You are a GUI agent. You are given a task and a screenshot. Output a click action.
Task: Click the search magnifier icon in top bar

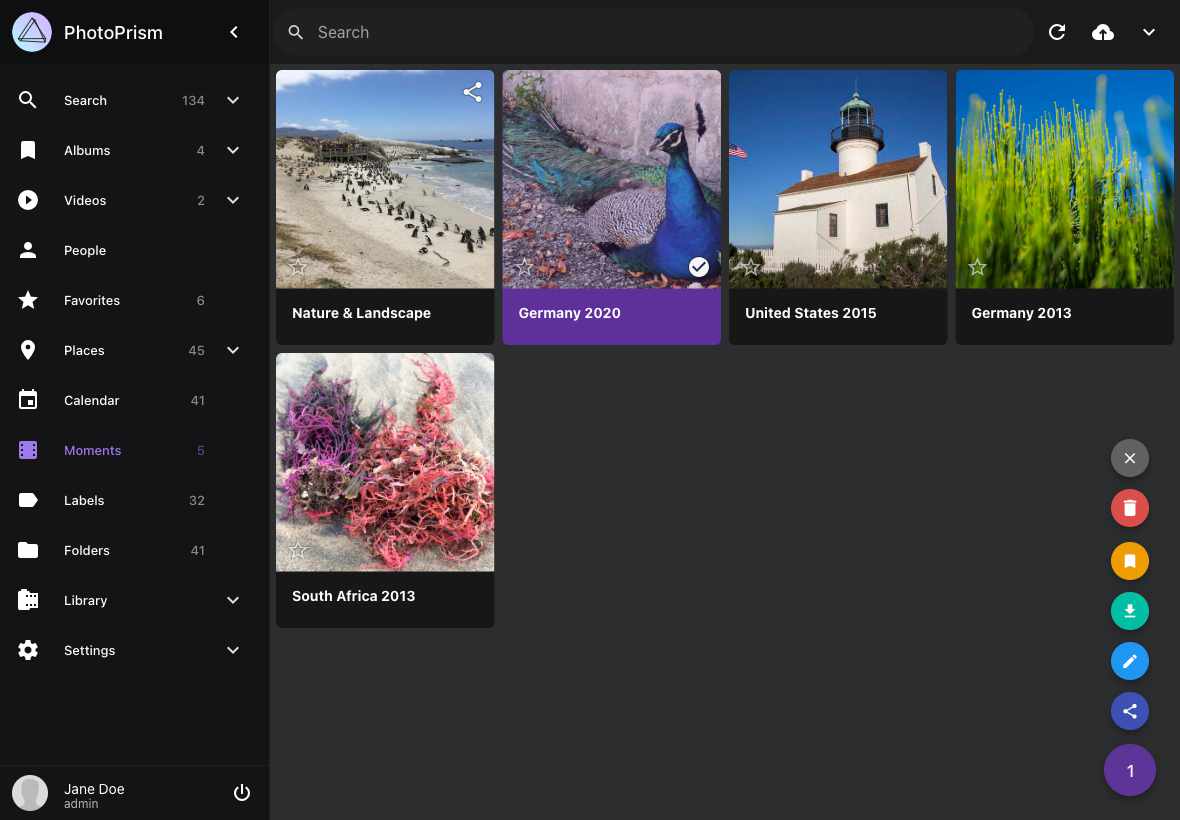tap(296, 32)
